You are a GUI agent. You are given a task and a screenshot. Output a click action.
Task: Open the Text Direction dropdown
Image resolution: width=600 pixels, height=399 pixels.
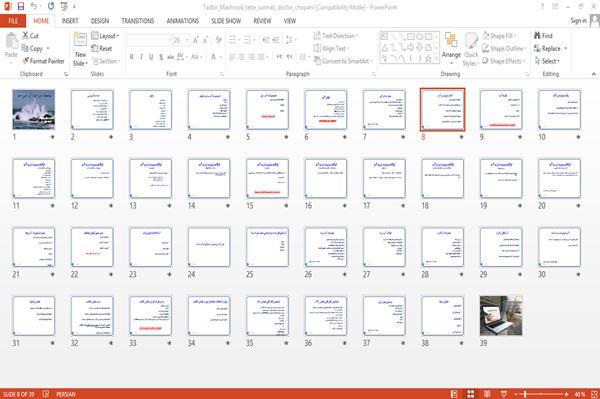pyautogui.click(x=336, y=36)
